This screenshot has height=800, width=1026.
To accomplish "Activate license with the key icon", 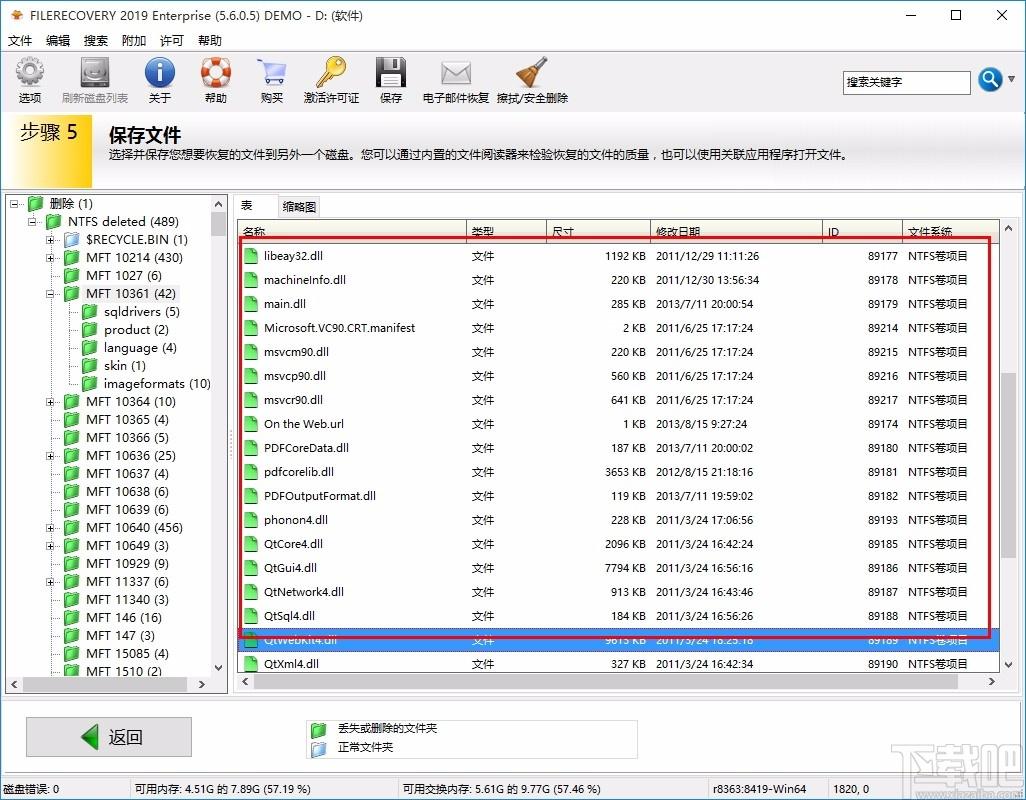I will (x=331, y=80).
